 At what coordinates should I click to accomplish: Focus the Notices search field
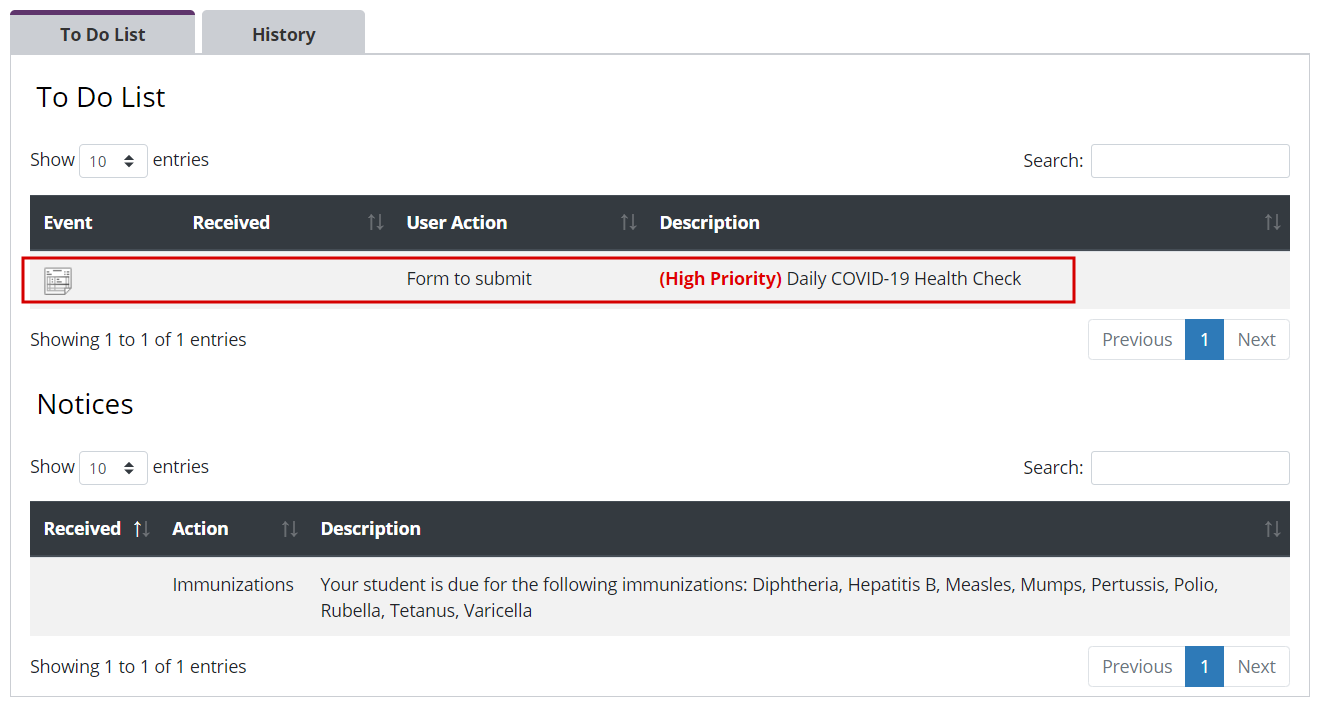1190,468
